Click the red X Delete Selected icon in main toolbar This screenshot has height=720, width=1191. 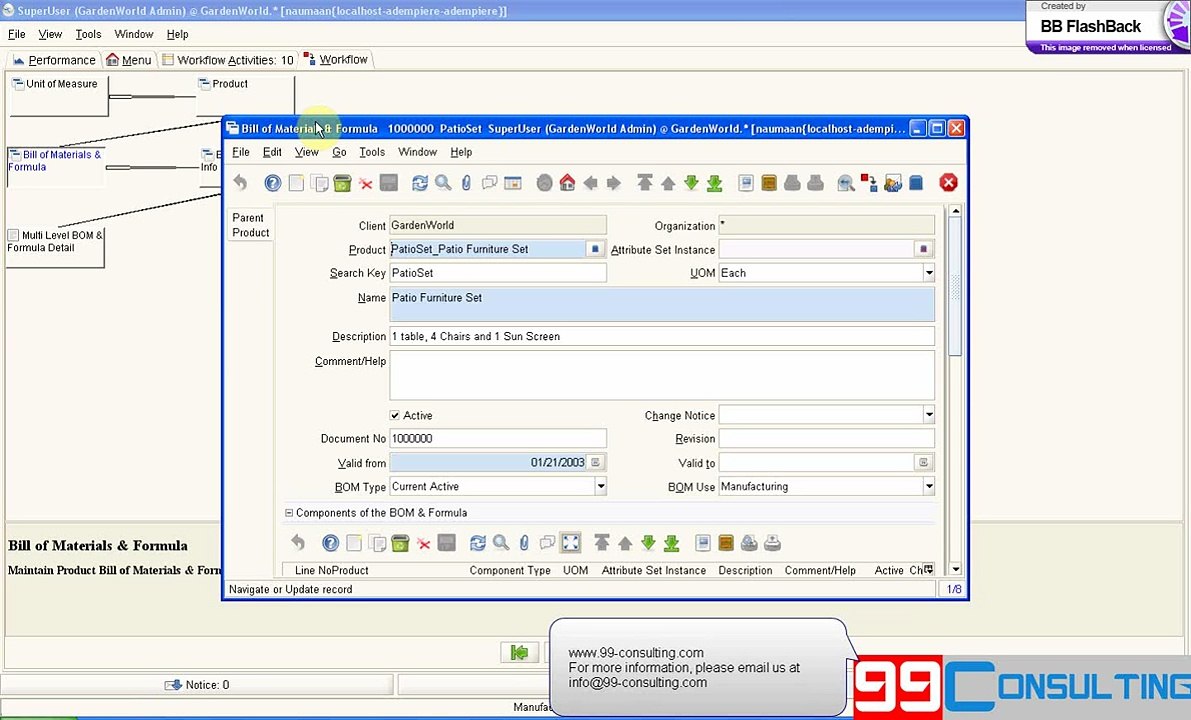pos(365,183)
